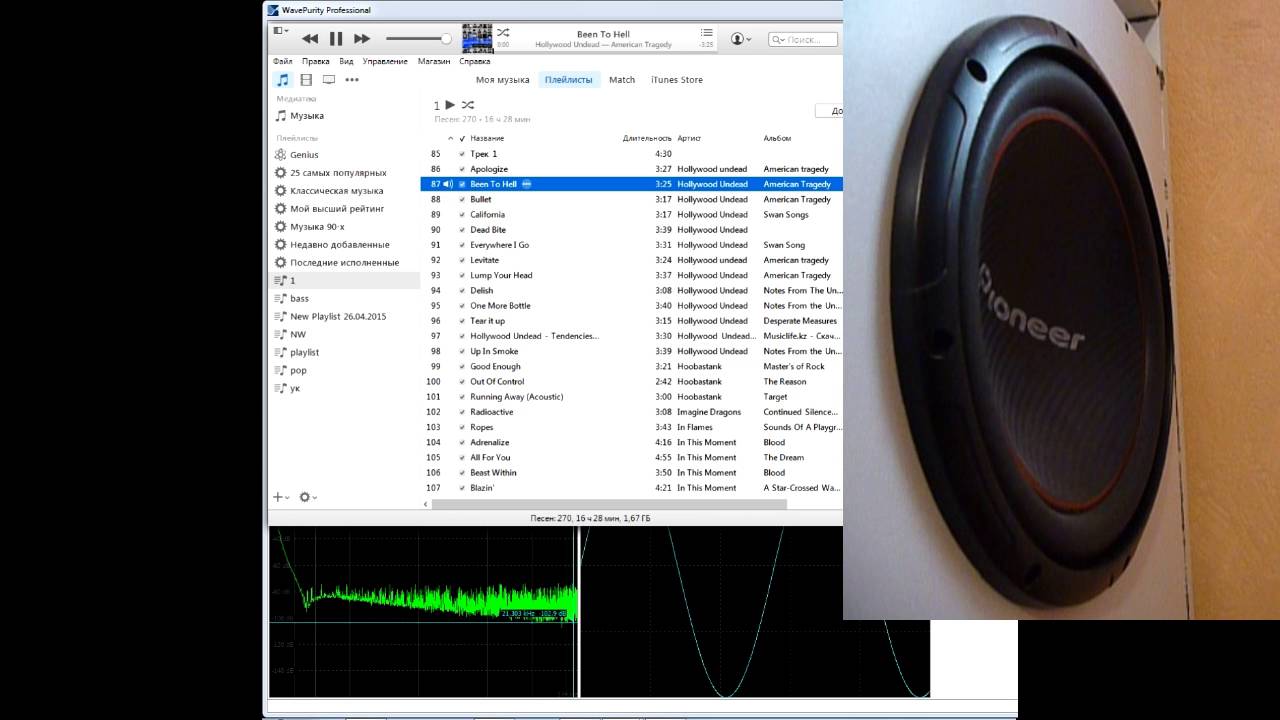The height and width of the screenshot is (720, 1280).
Task: Show the Music library view icon
Action: (x=283, y=80)
